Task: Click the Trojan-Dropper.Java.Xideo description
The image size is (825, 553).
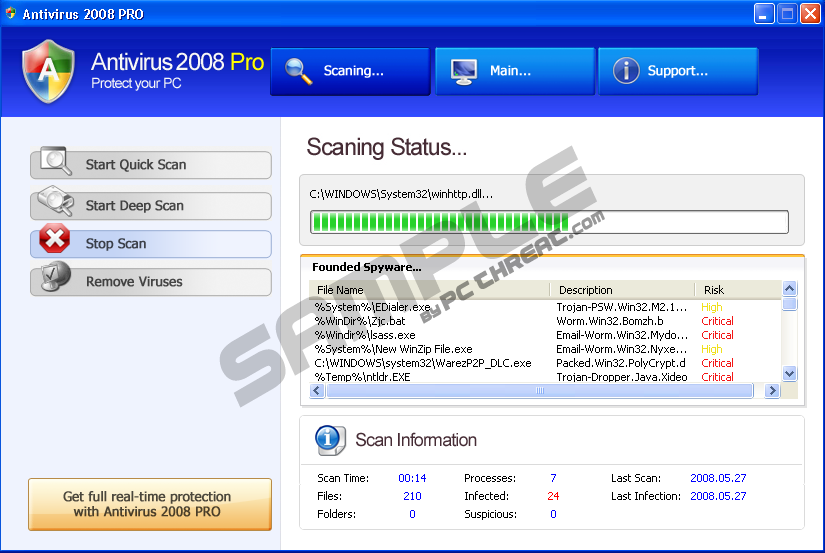Action: pyautogui.click(x=622, y=377)
